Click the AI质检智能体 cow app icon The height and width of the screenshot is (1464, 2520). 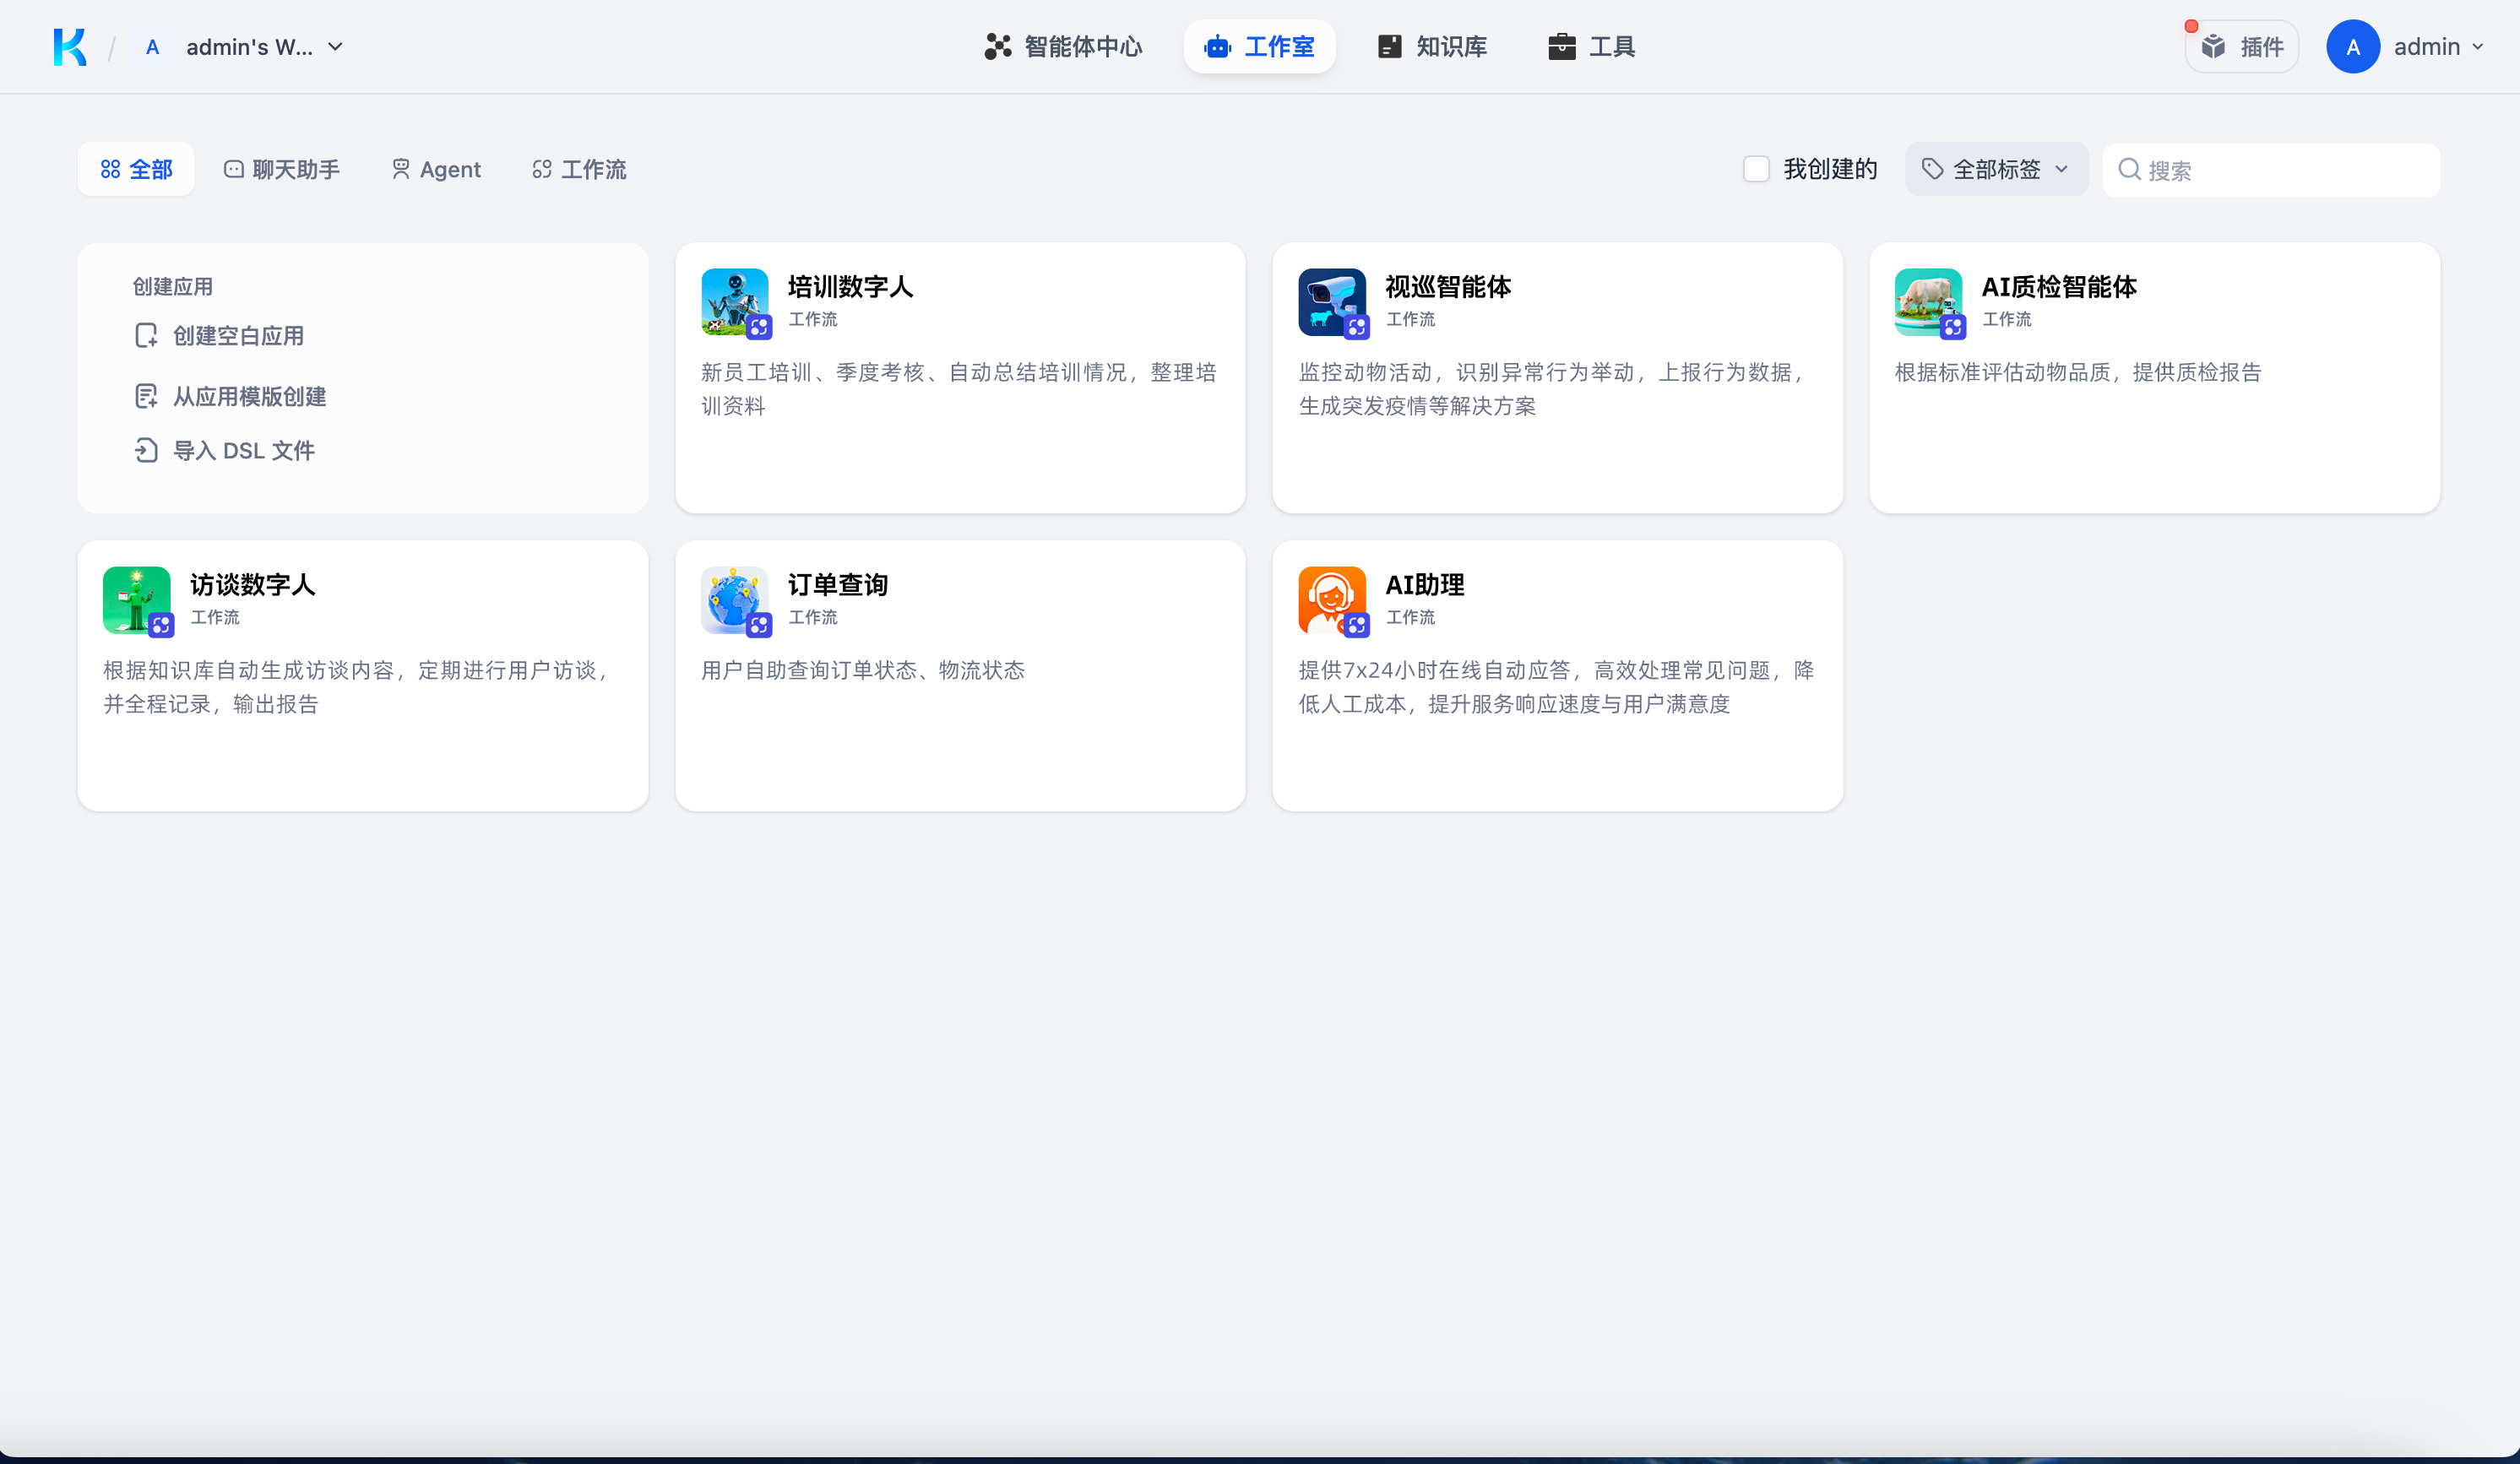1927,301
